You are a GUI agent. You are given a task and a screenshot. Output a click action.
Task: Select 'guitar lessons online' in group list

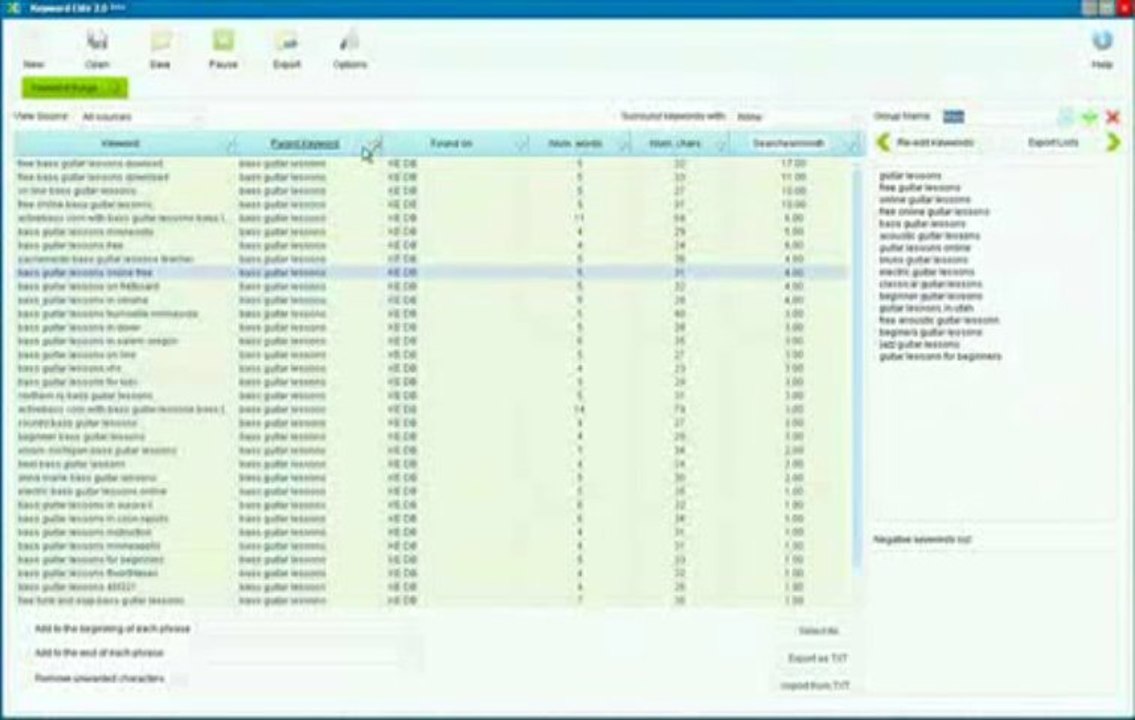click(924, 247)
